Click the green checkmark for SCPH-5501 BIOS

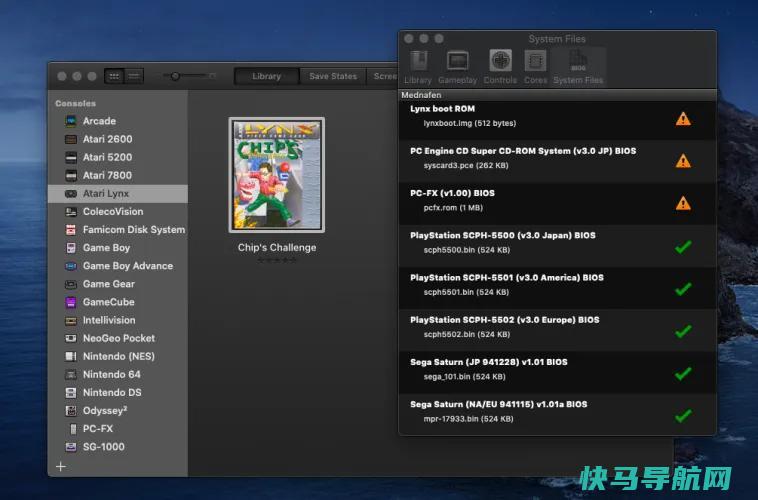pos(683,289)
